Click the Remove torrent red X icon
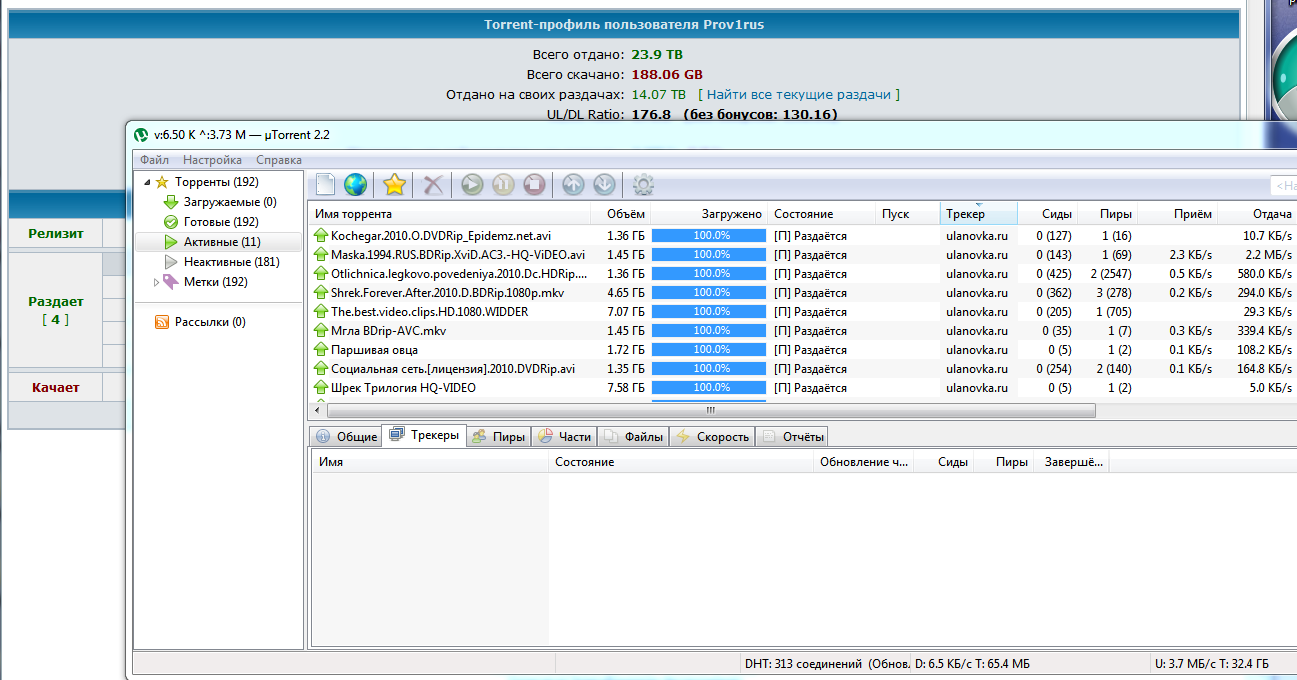The width and height of the screenshot is (1297, 680). pyautogui.click(x=433, y=185)
